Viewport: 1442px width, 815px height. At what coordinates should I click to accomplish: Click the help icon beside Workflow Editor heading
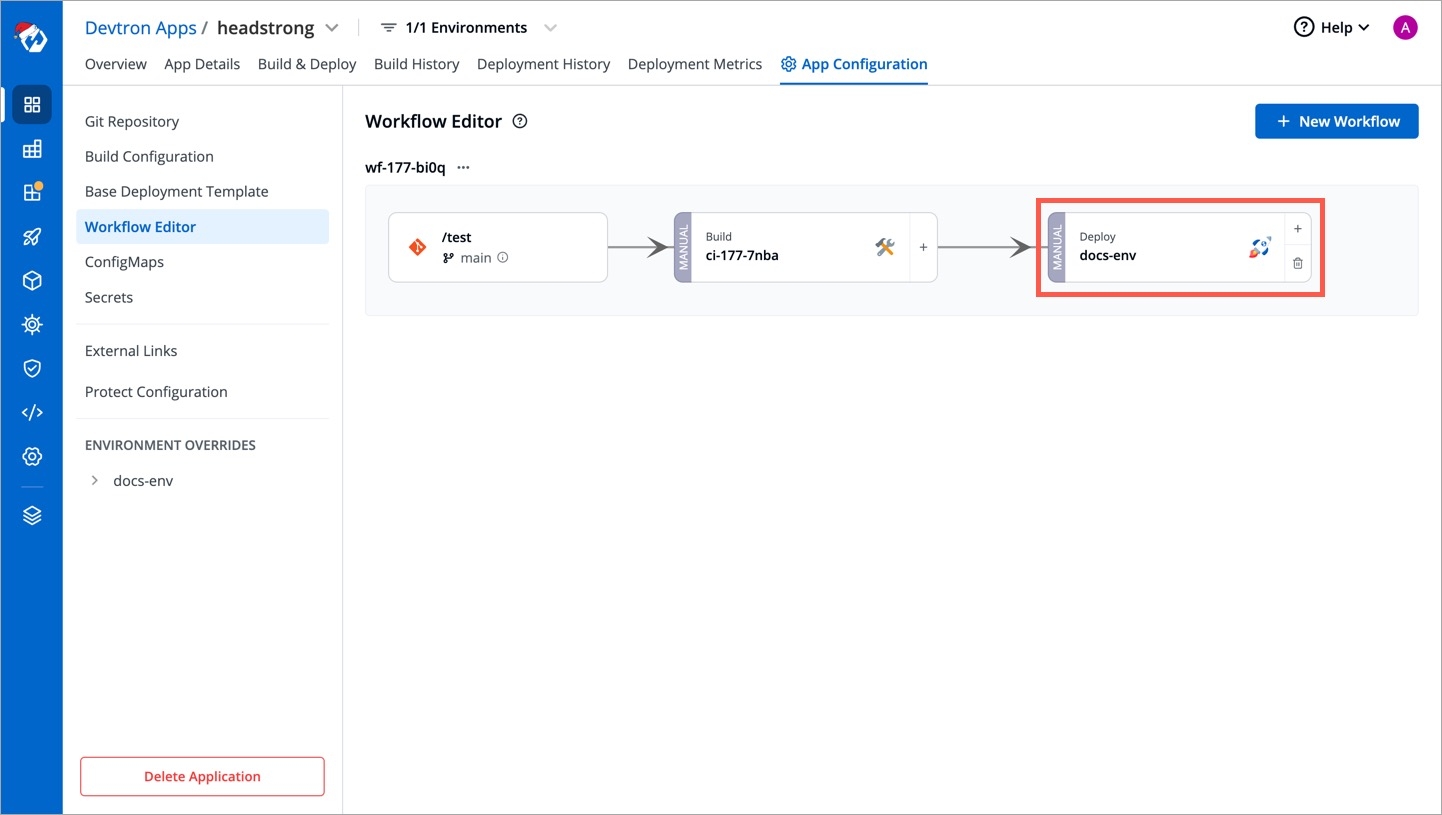click(520, 122)
